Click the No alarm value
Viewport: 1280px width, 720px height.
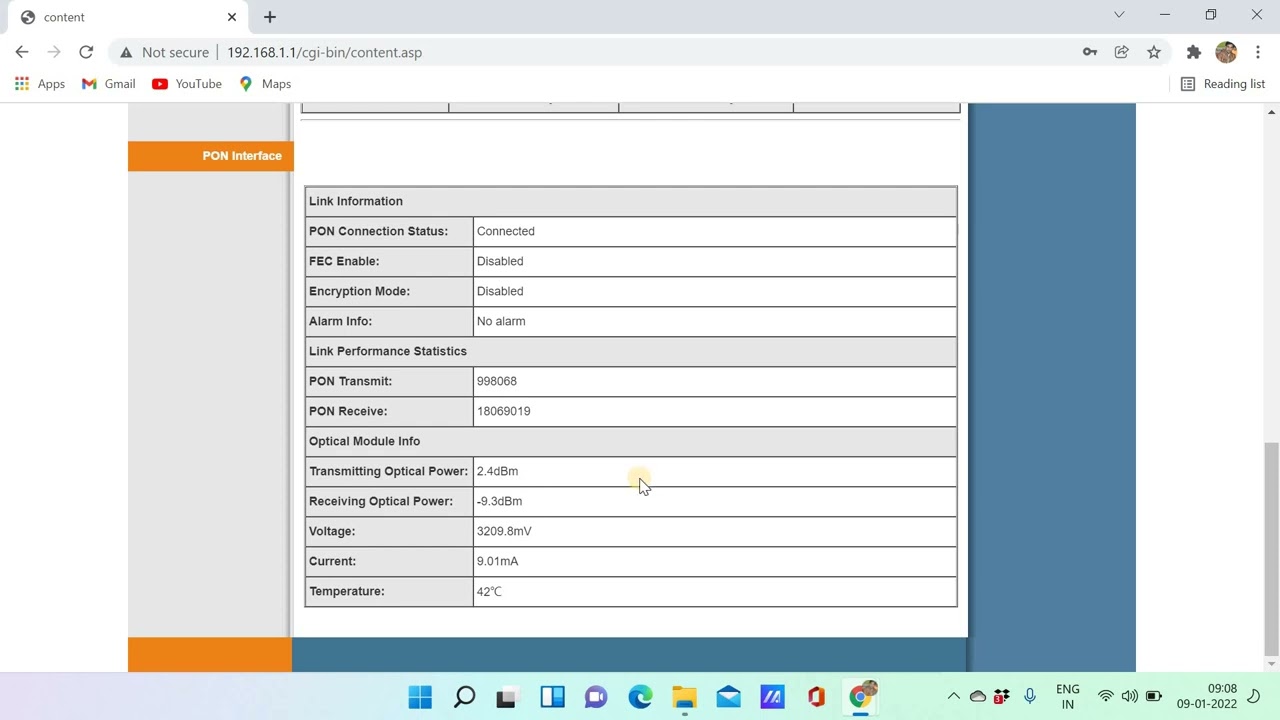(501, 321)
